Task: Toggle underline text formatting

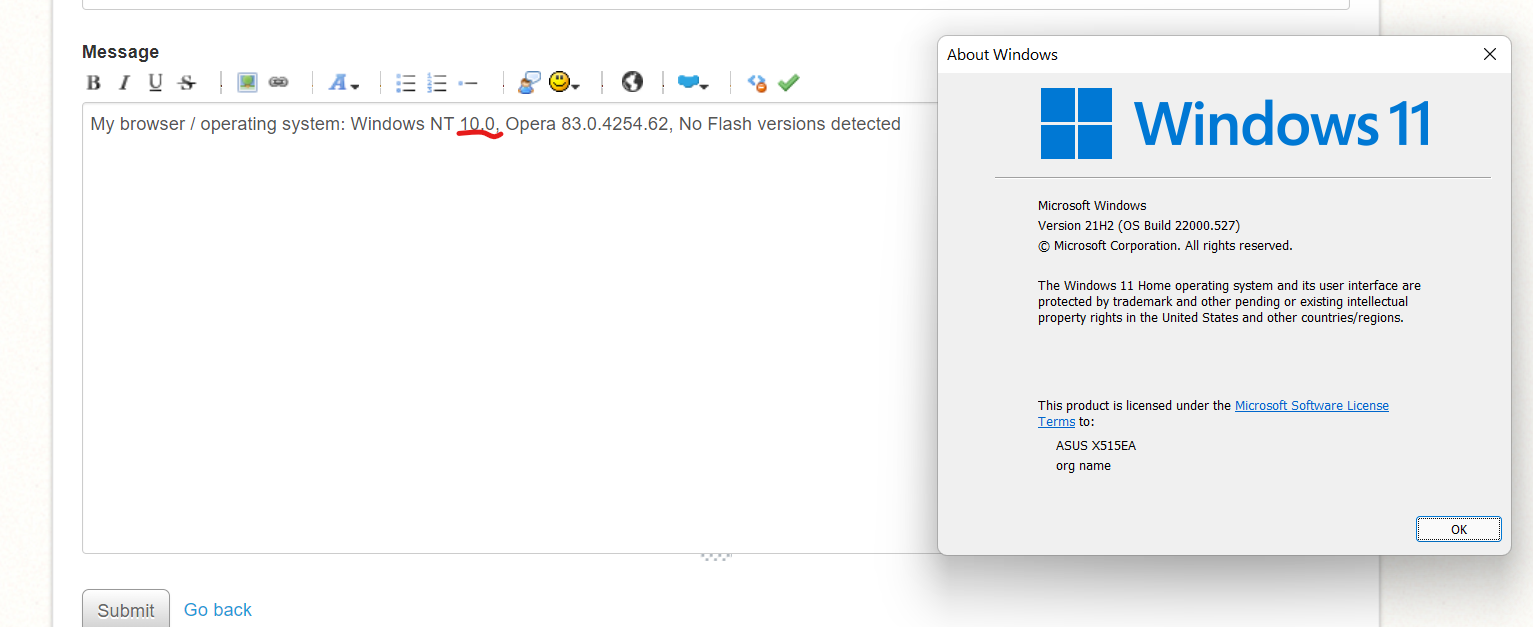Action: 155,83
